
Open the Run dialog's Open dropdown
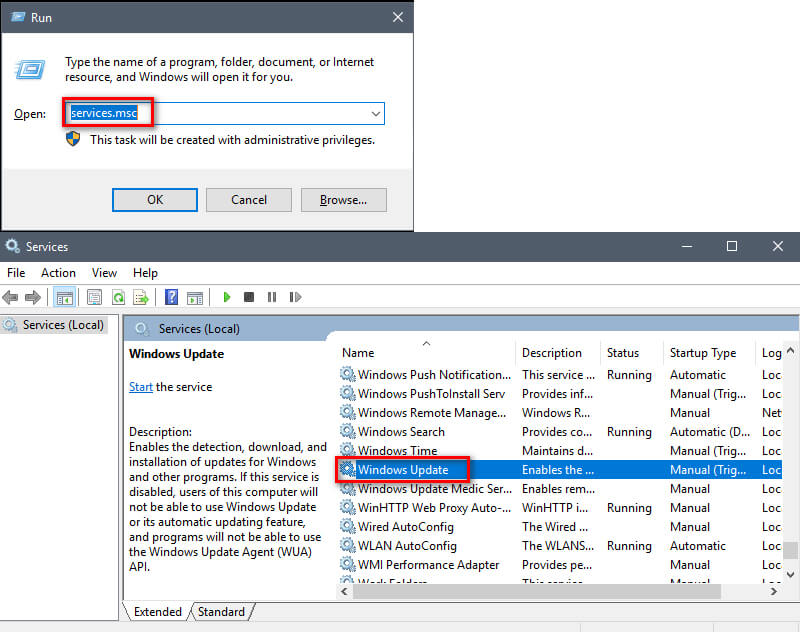374,113
